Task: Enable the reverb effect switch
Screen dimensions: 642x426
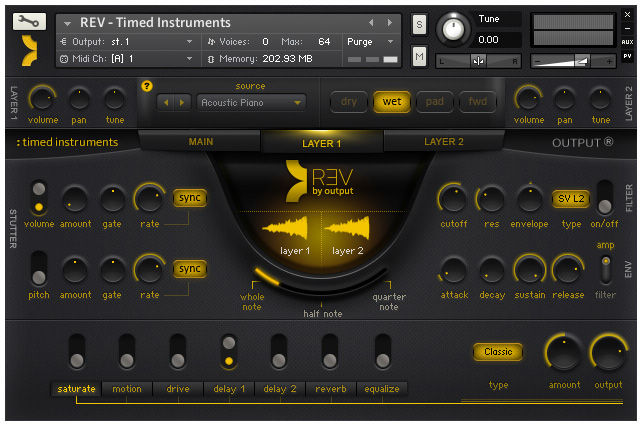Action: click(330, 351)
